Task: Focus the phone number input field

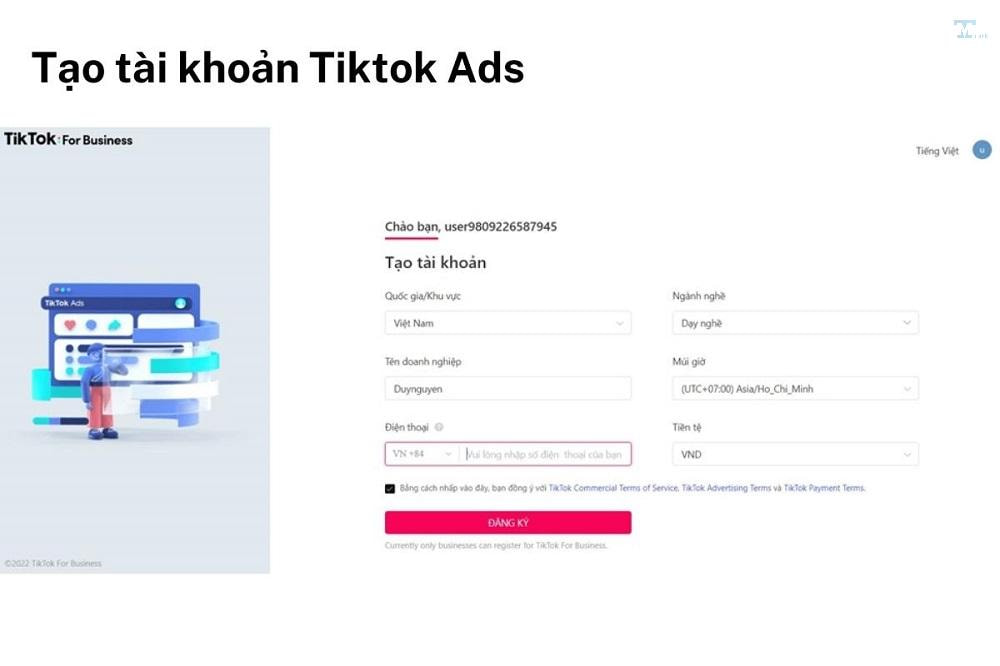Action: tap(546, 454)
